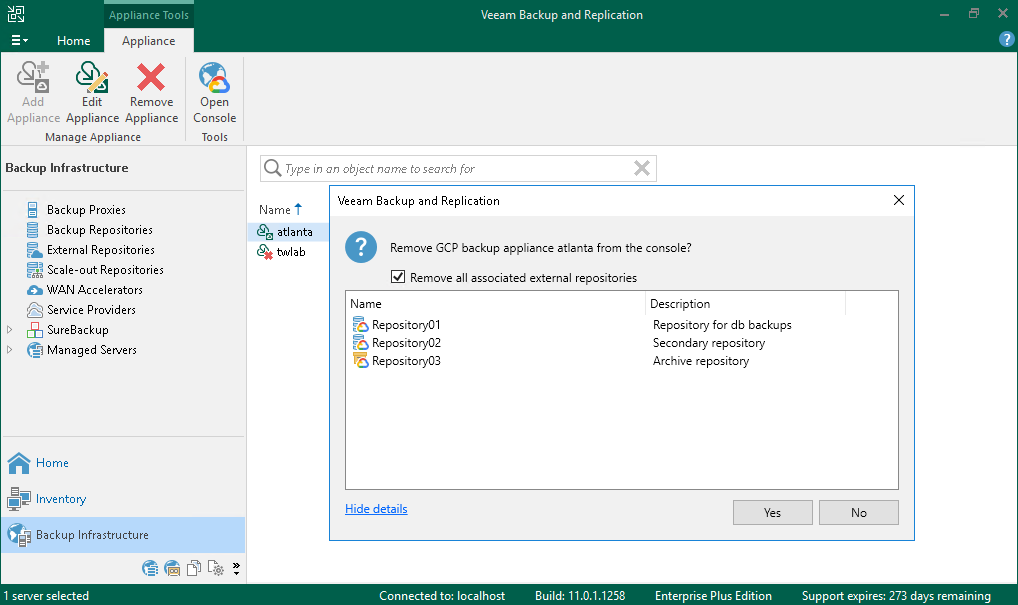Image resolution: width=1018 pixels, height=605 pixels.
Task: Select WAN Accelerators in the tree
Action: [x=95, y=290]
